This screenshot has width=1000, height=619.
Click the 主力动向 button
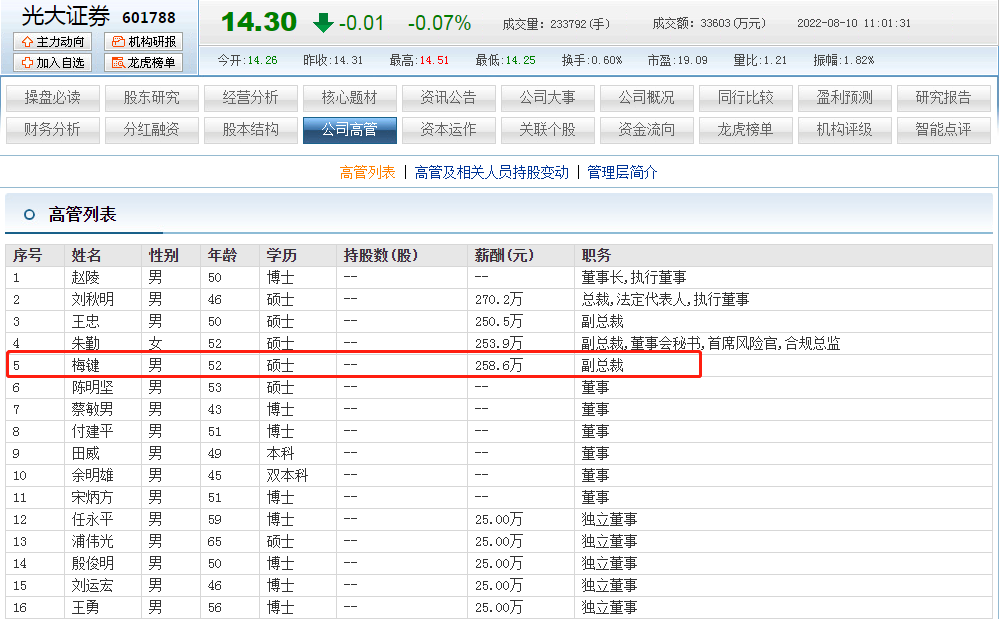point(53,41)
